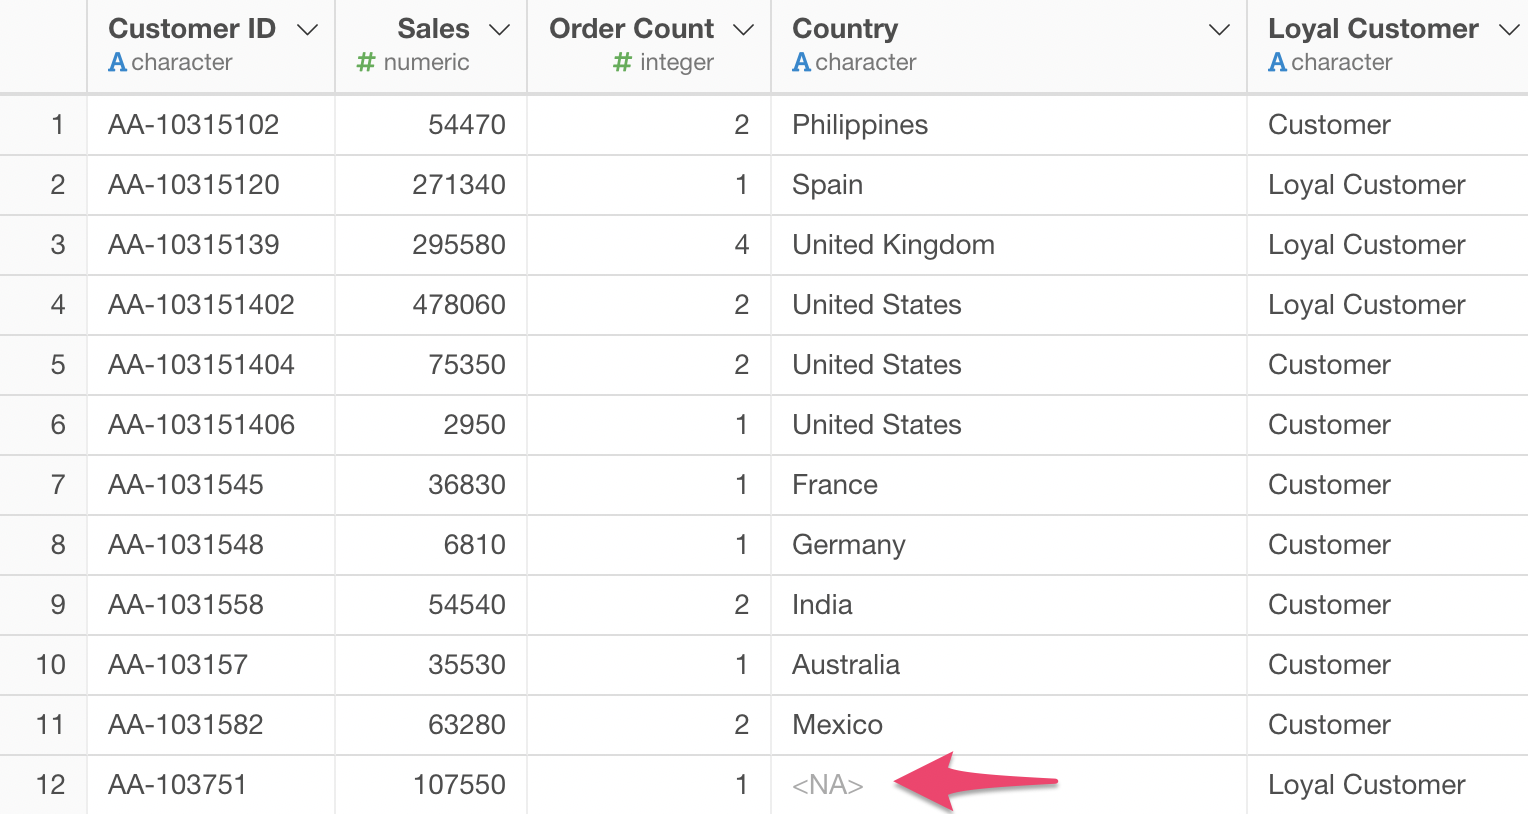Select the Country column header title
Image resolution: width=1528 pixels, height=814 pixels.
click(x=845, y=28)
